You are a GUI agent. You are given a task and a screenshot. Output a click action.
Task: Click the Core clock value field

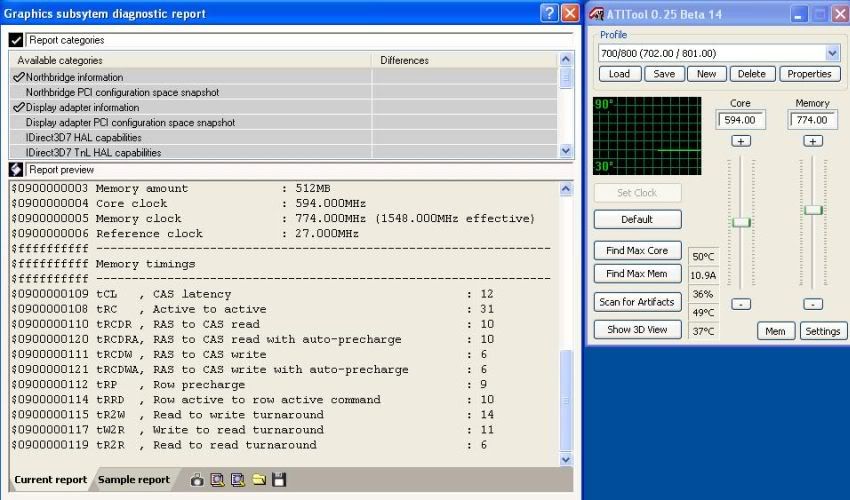click(x=741, y=120)
